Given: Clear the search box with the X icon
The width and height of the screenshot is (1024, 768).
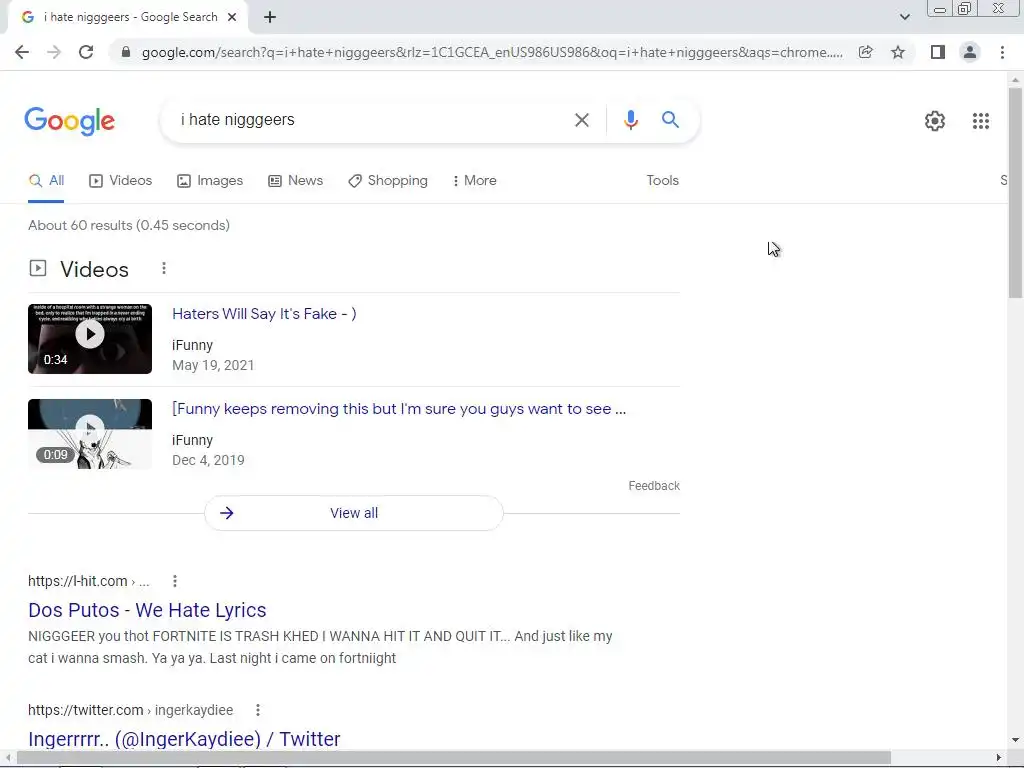Looking at the screenshot, I should pos(582,120).
